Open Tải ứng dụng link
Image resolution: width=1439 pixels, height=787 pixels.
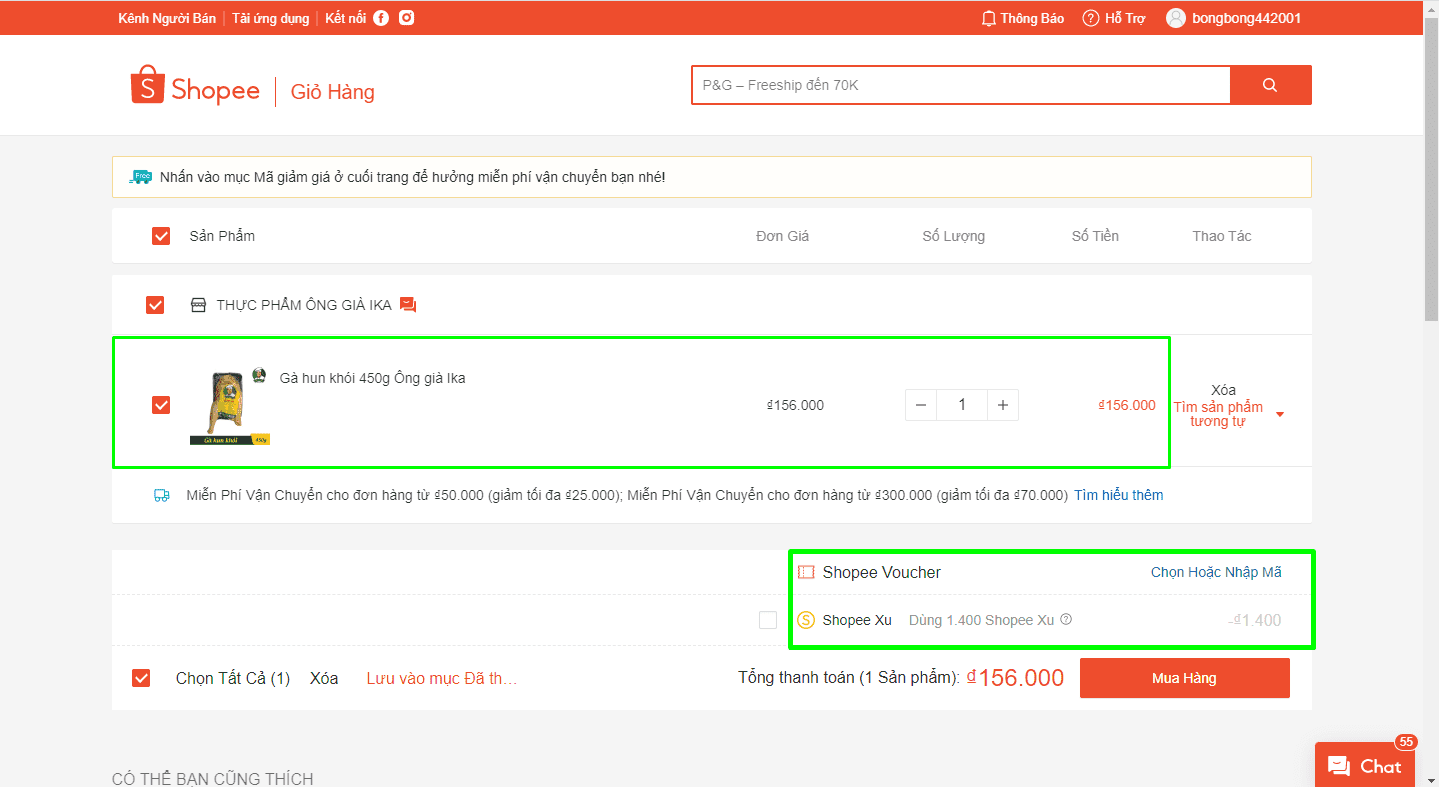(271, 18)
